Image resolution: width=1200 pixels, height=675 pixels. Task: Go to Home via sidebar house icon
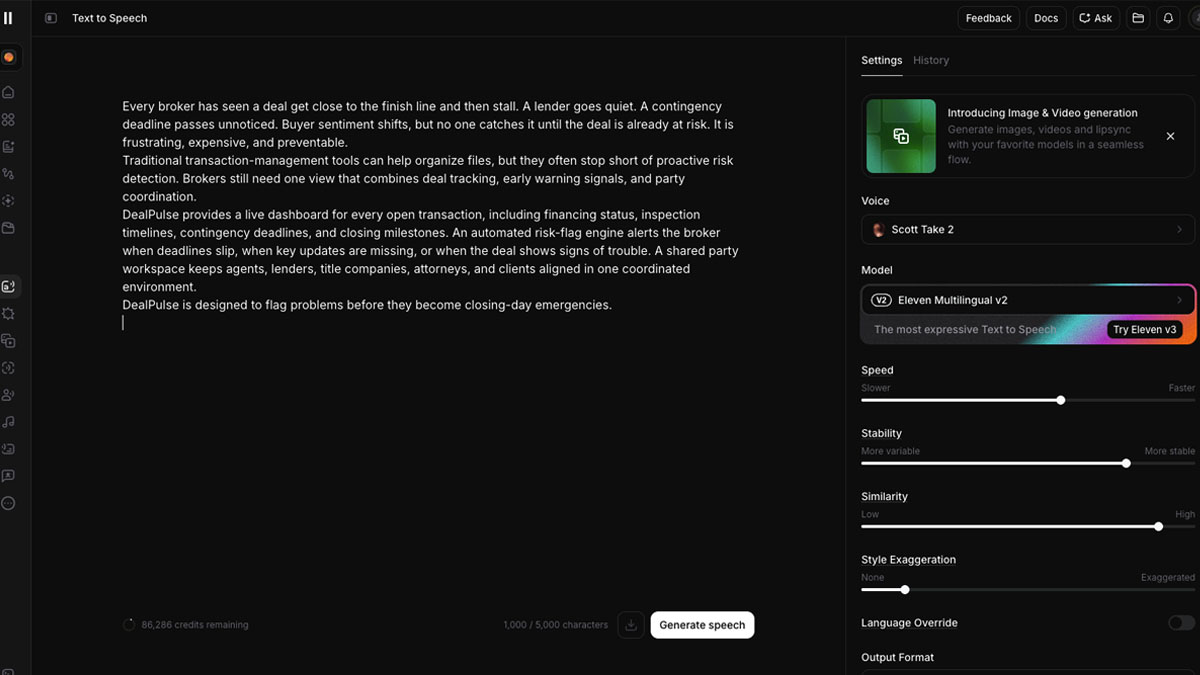(x=9, y=92)
